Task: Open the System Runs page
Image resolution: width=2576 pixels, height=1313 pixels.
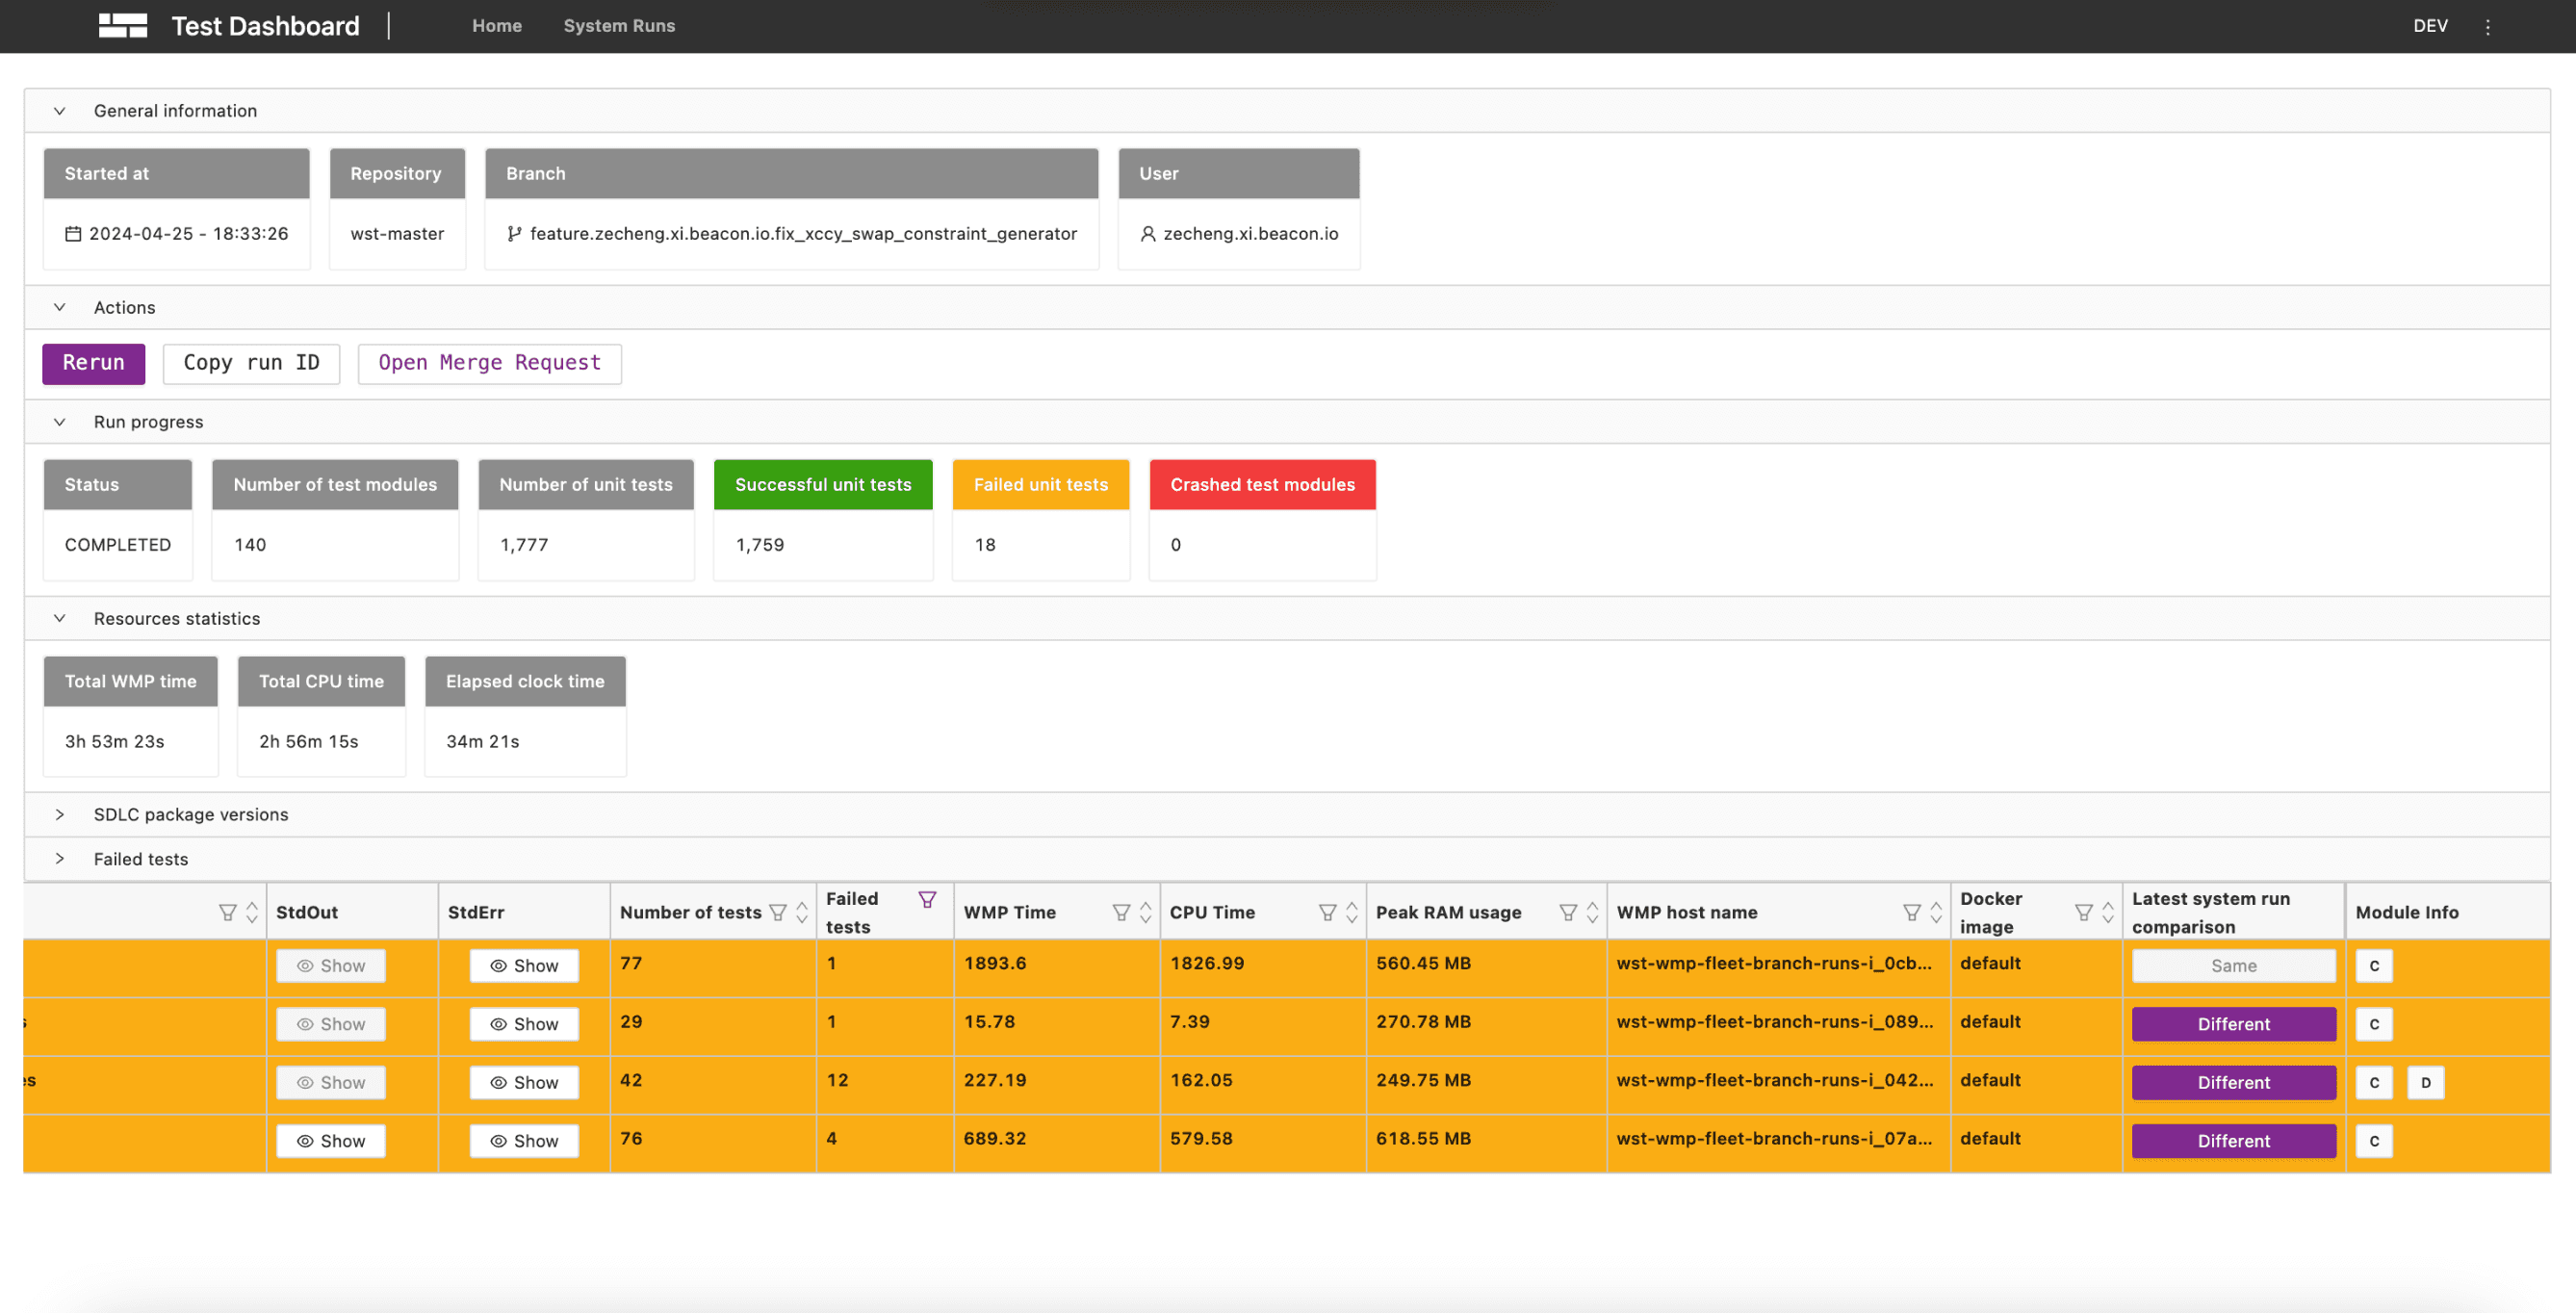Action: click(619, 26)
